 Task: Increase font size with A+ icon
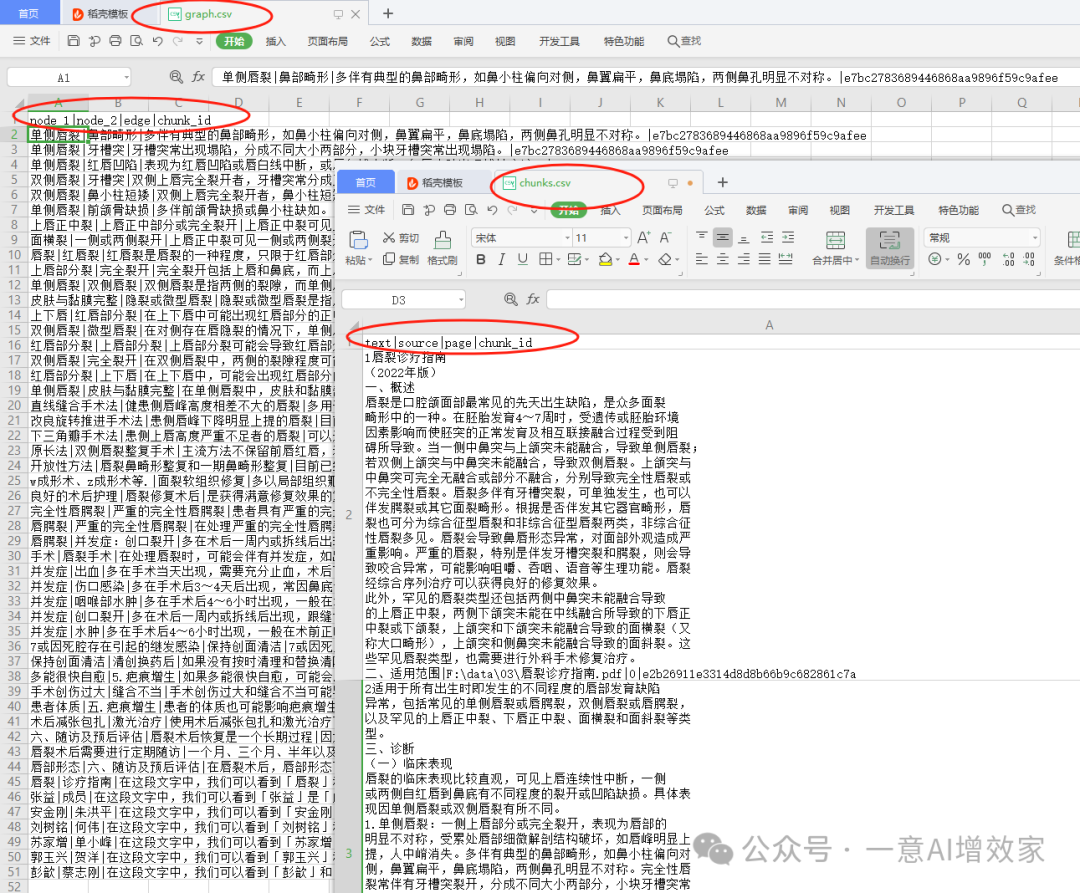click(x=643, y=238)
